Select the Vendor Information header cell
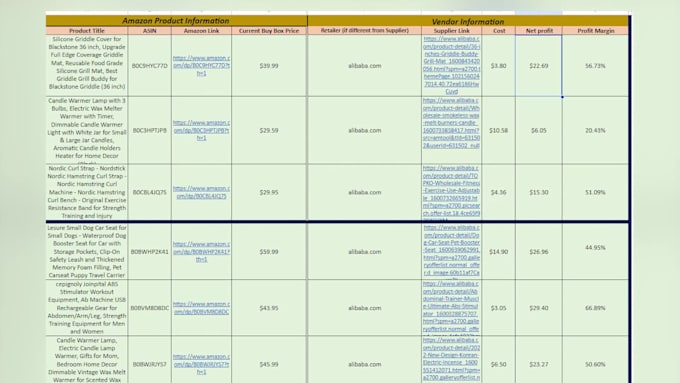 (x=468, y=21)
